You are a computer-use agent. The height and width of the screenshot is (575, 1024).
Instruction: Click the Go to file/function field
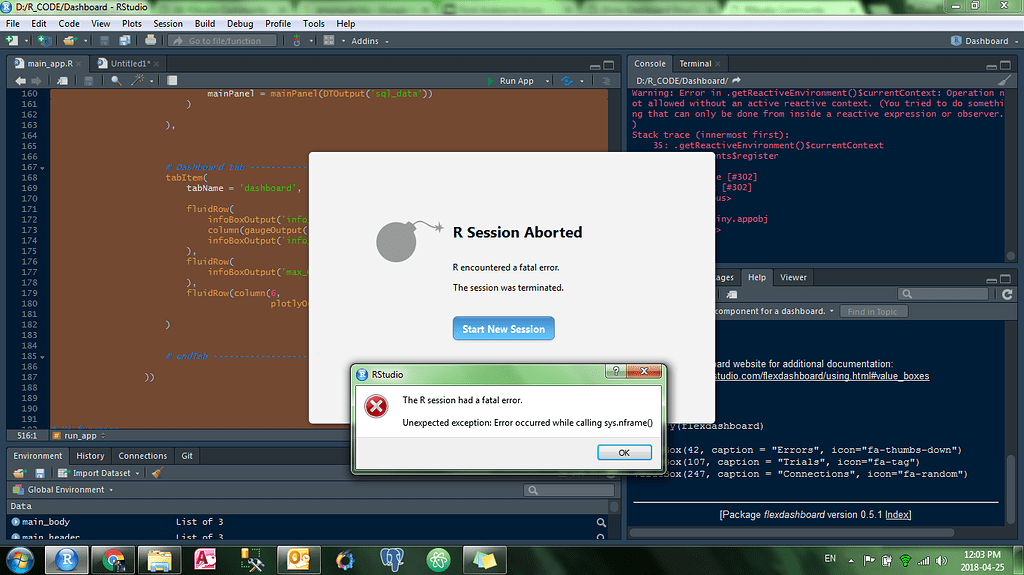(x=222, y=41)
